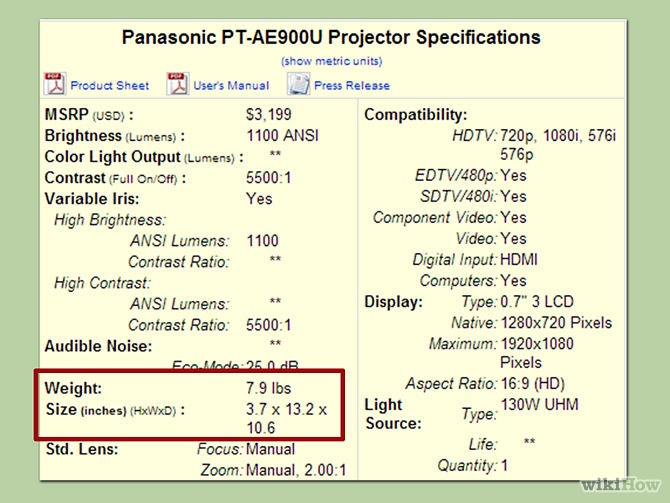Select the Zoom value Manual, 2.00:1
670x503 pixels.
point(296,470)
